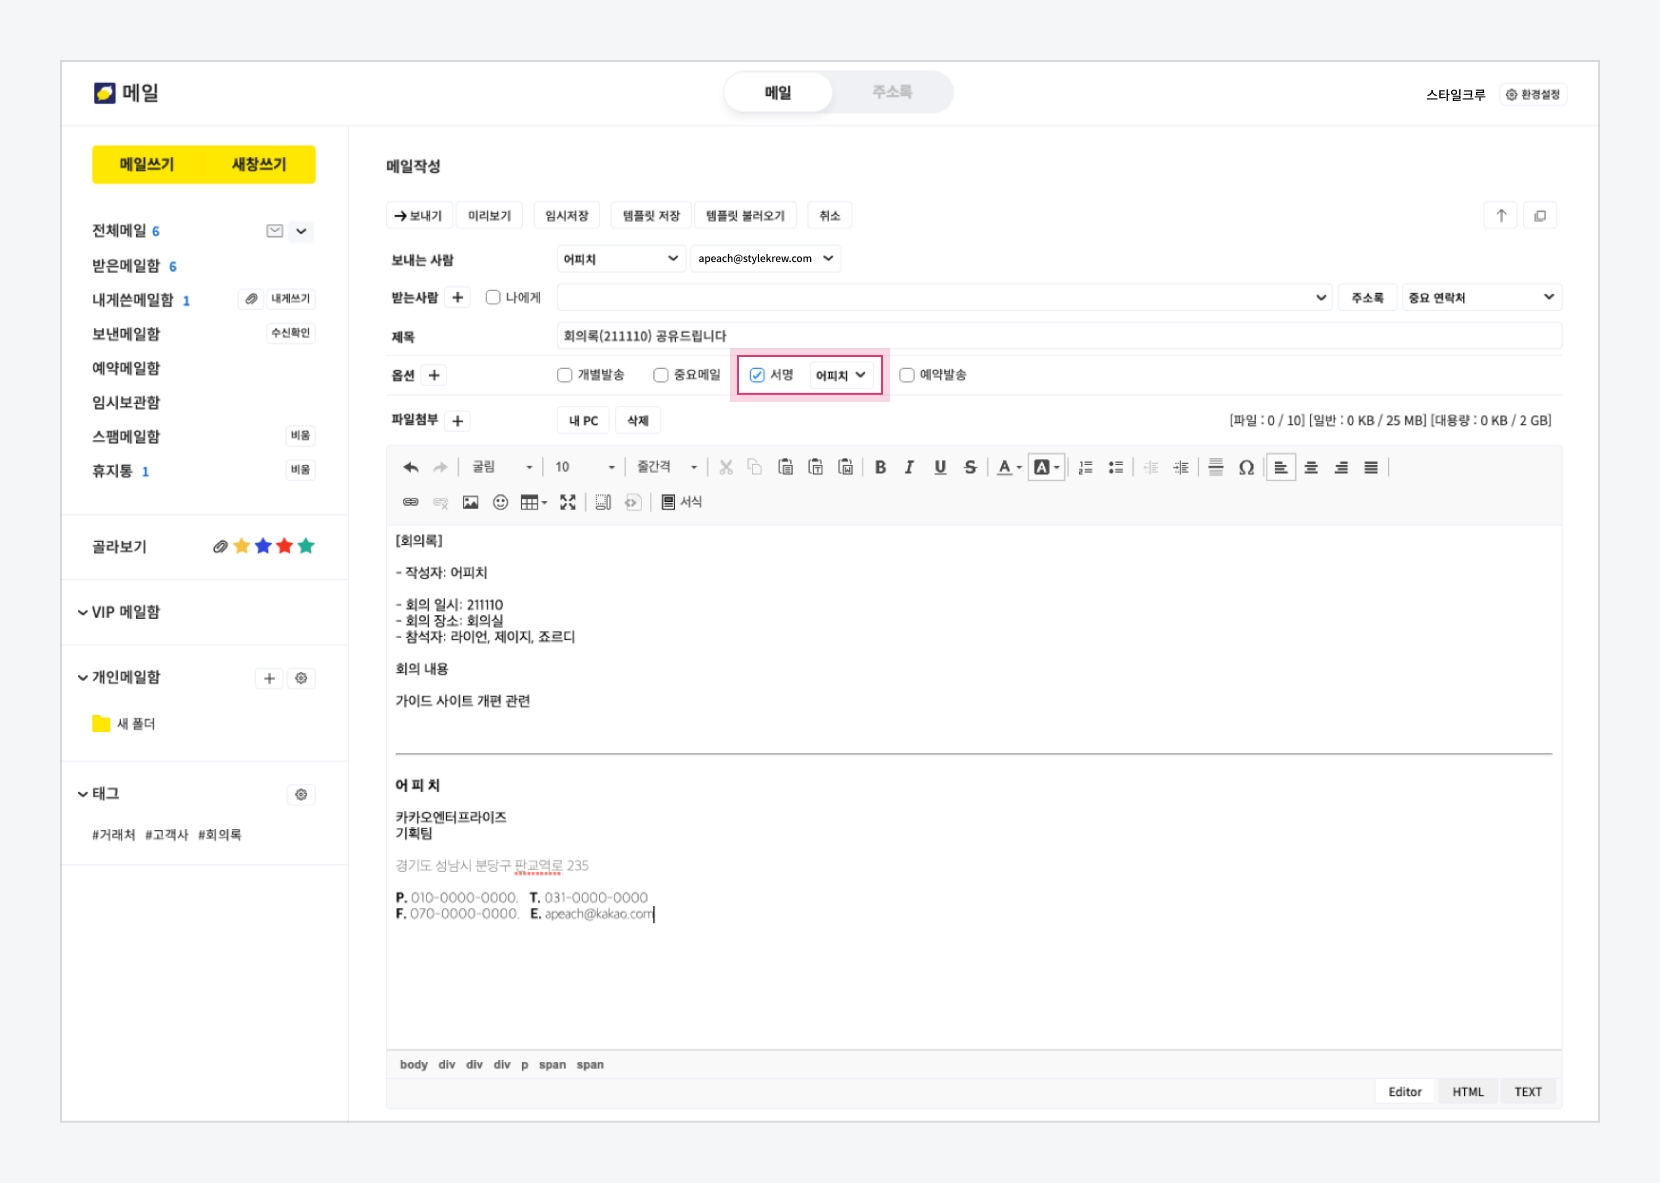Switch editor to HTML mode
This screenshot has width=1660, height=1183.
[x=1467, y=1092]
